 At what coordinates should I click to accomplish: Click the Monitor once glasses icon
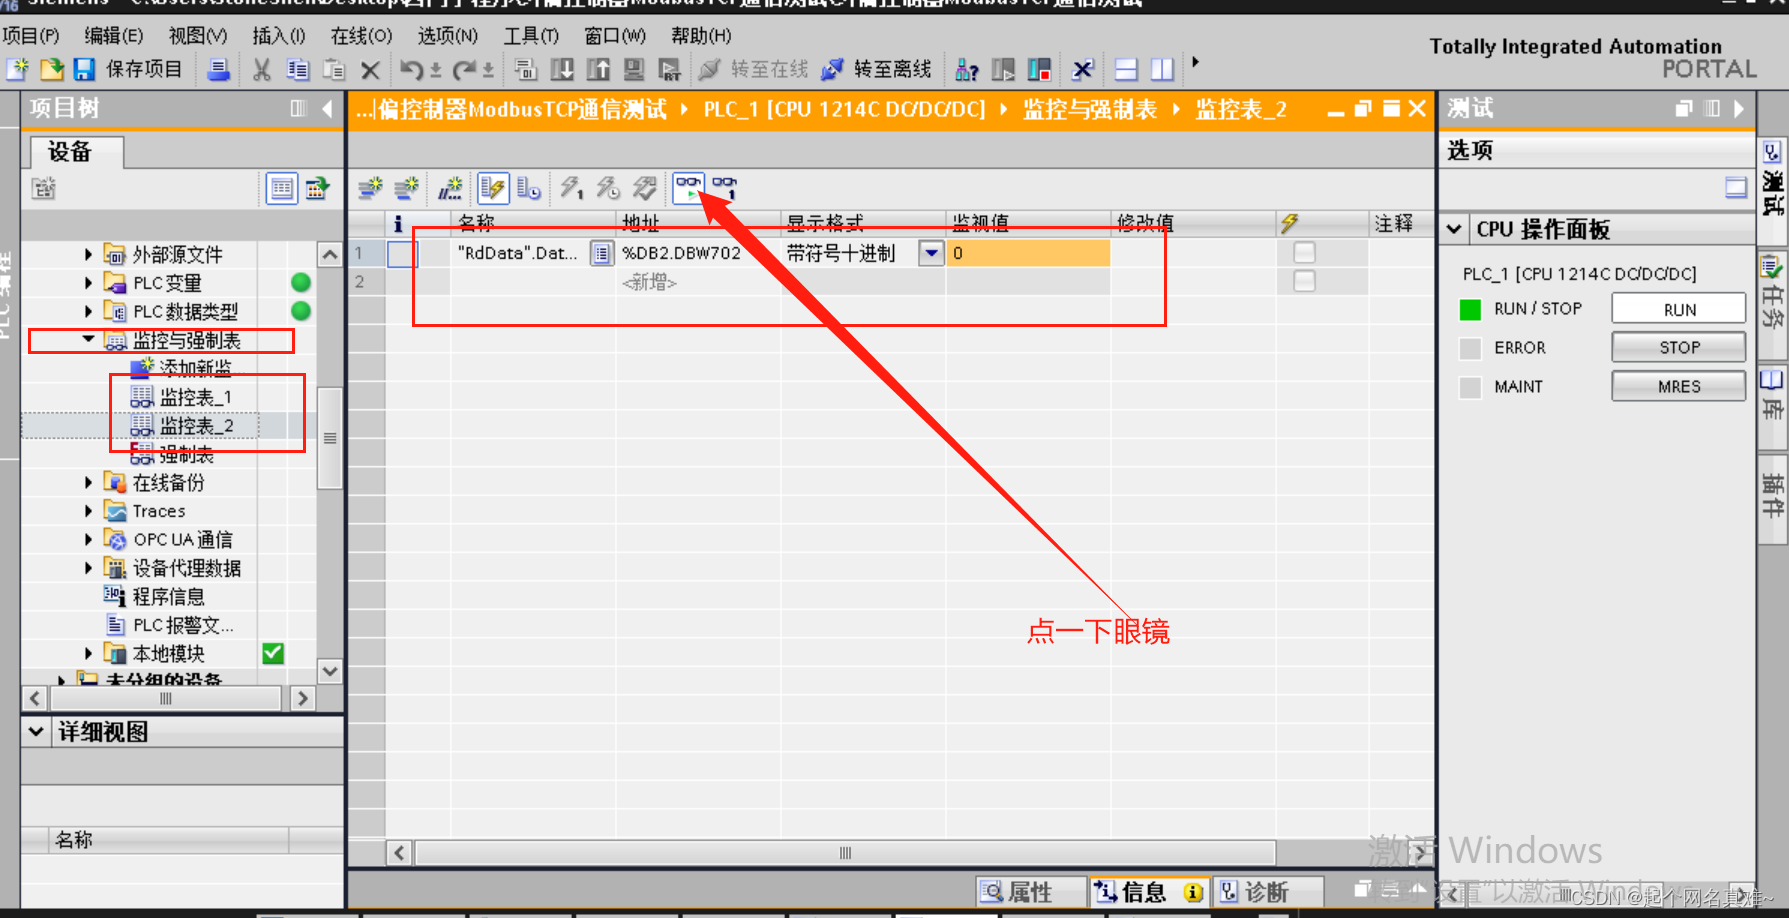click(x=725, y=187)
